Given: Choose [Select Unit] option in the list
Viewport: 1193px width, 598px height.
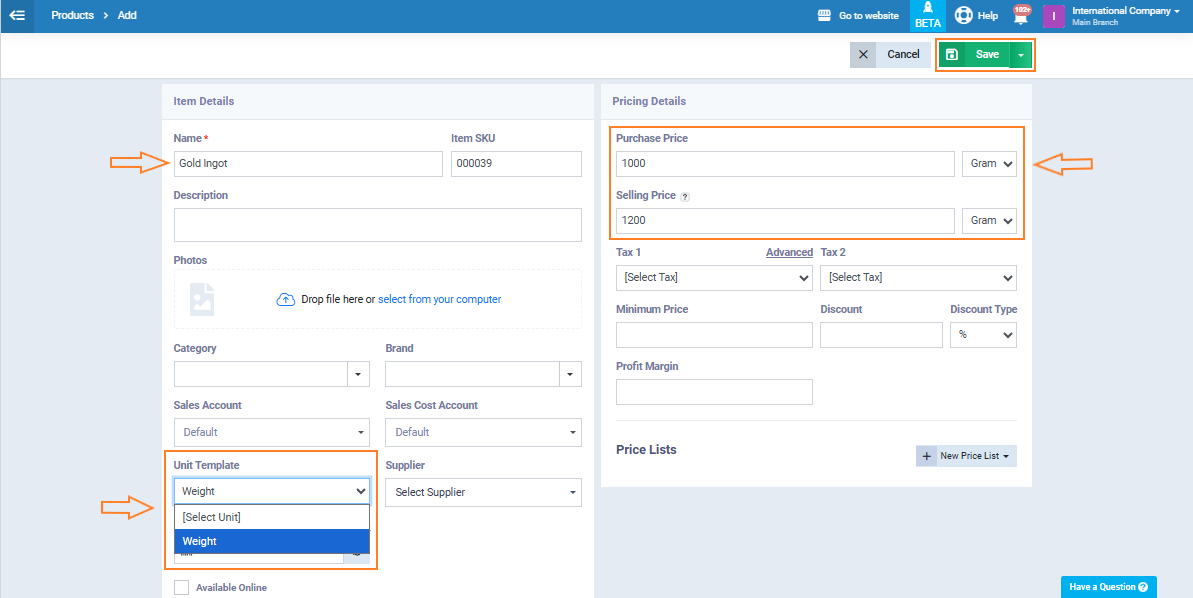Looking at the screenshot, I should [272, 517].
